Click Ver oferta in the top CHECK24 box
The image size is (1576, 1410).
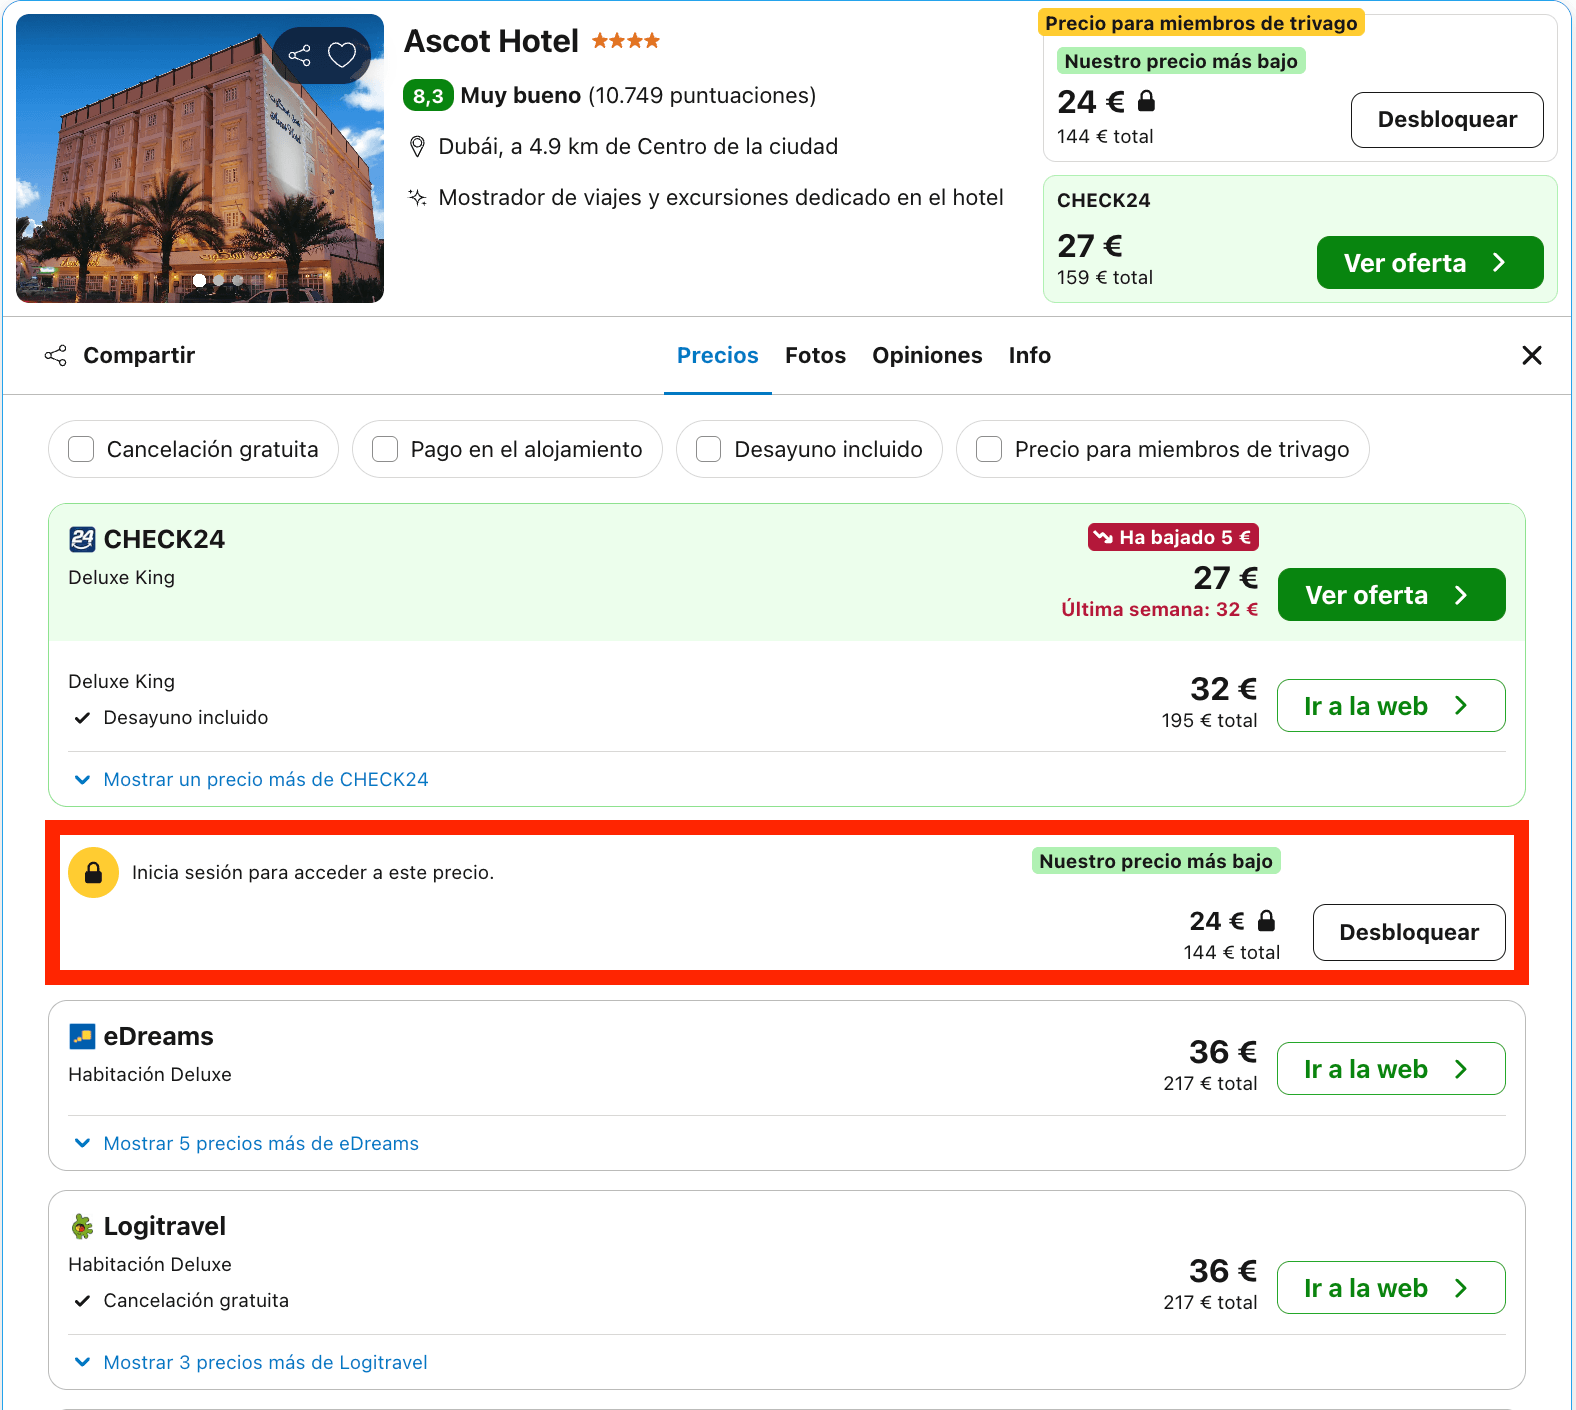coord(1430,263)
